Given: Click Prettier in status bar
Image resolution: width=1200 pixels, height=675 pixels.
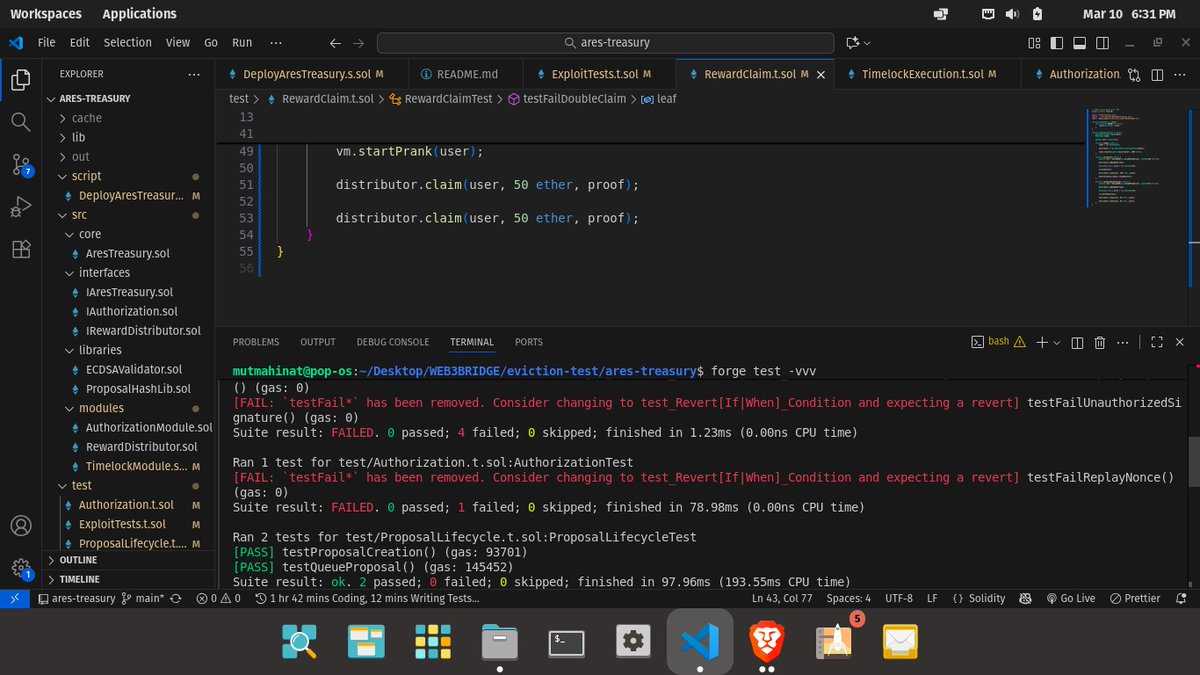Looking at the screenshot, I should pyautogui.click(x=1134, y=598).
